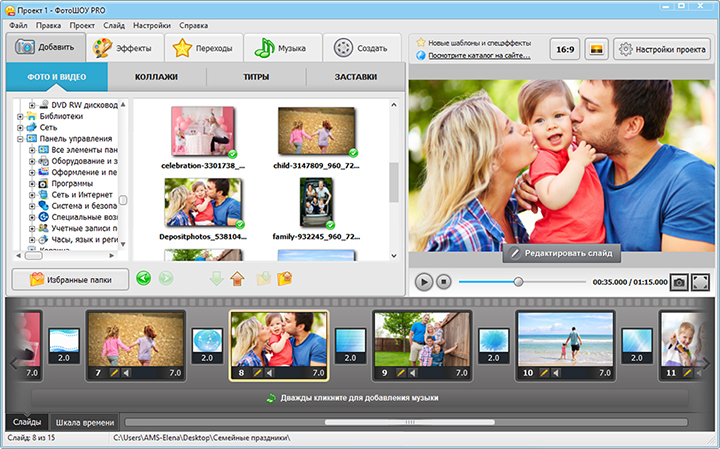Edit slide 8 with pencil icon

point(258,373)
